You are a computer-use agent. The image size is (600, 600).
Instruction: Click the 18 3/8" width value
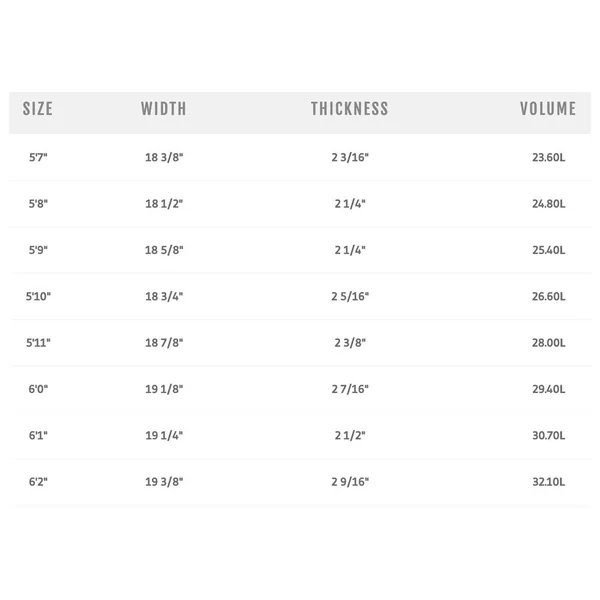pos(164,157)
